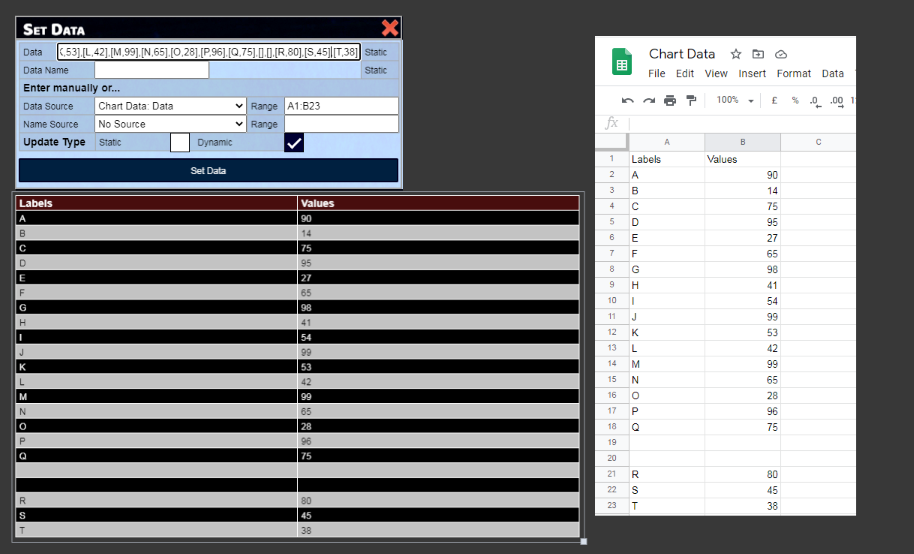Toggle the Dynamic update type checkbox
914x554 pixels.
294,142
